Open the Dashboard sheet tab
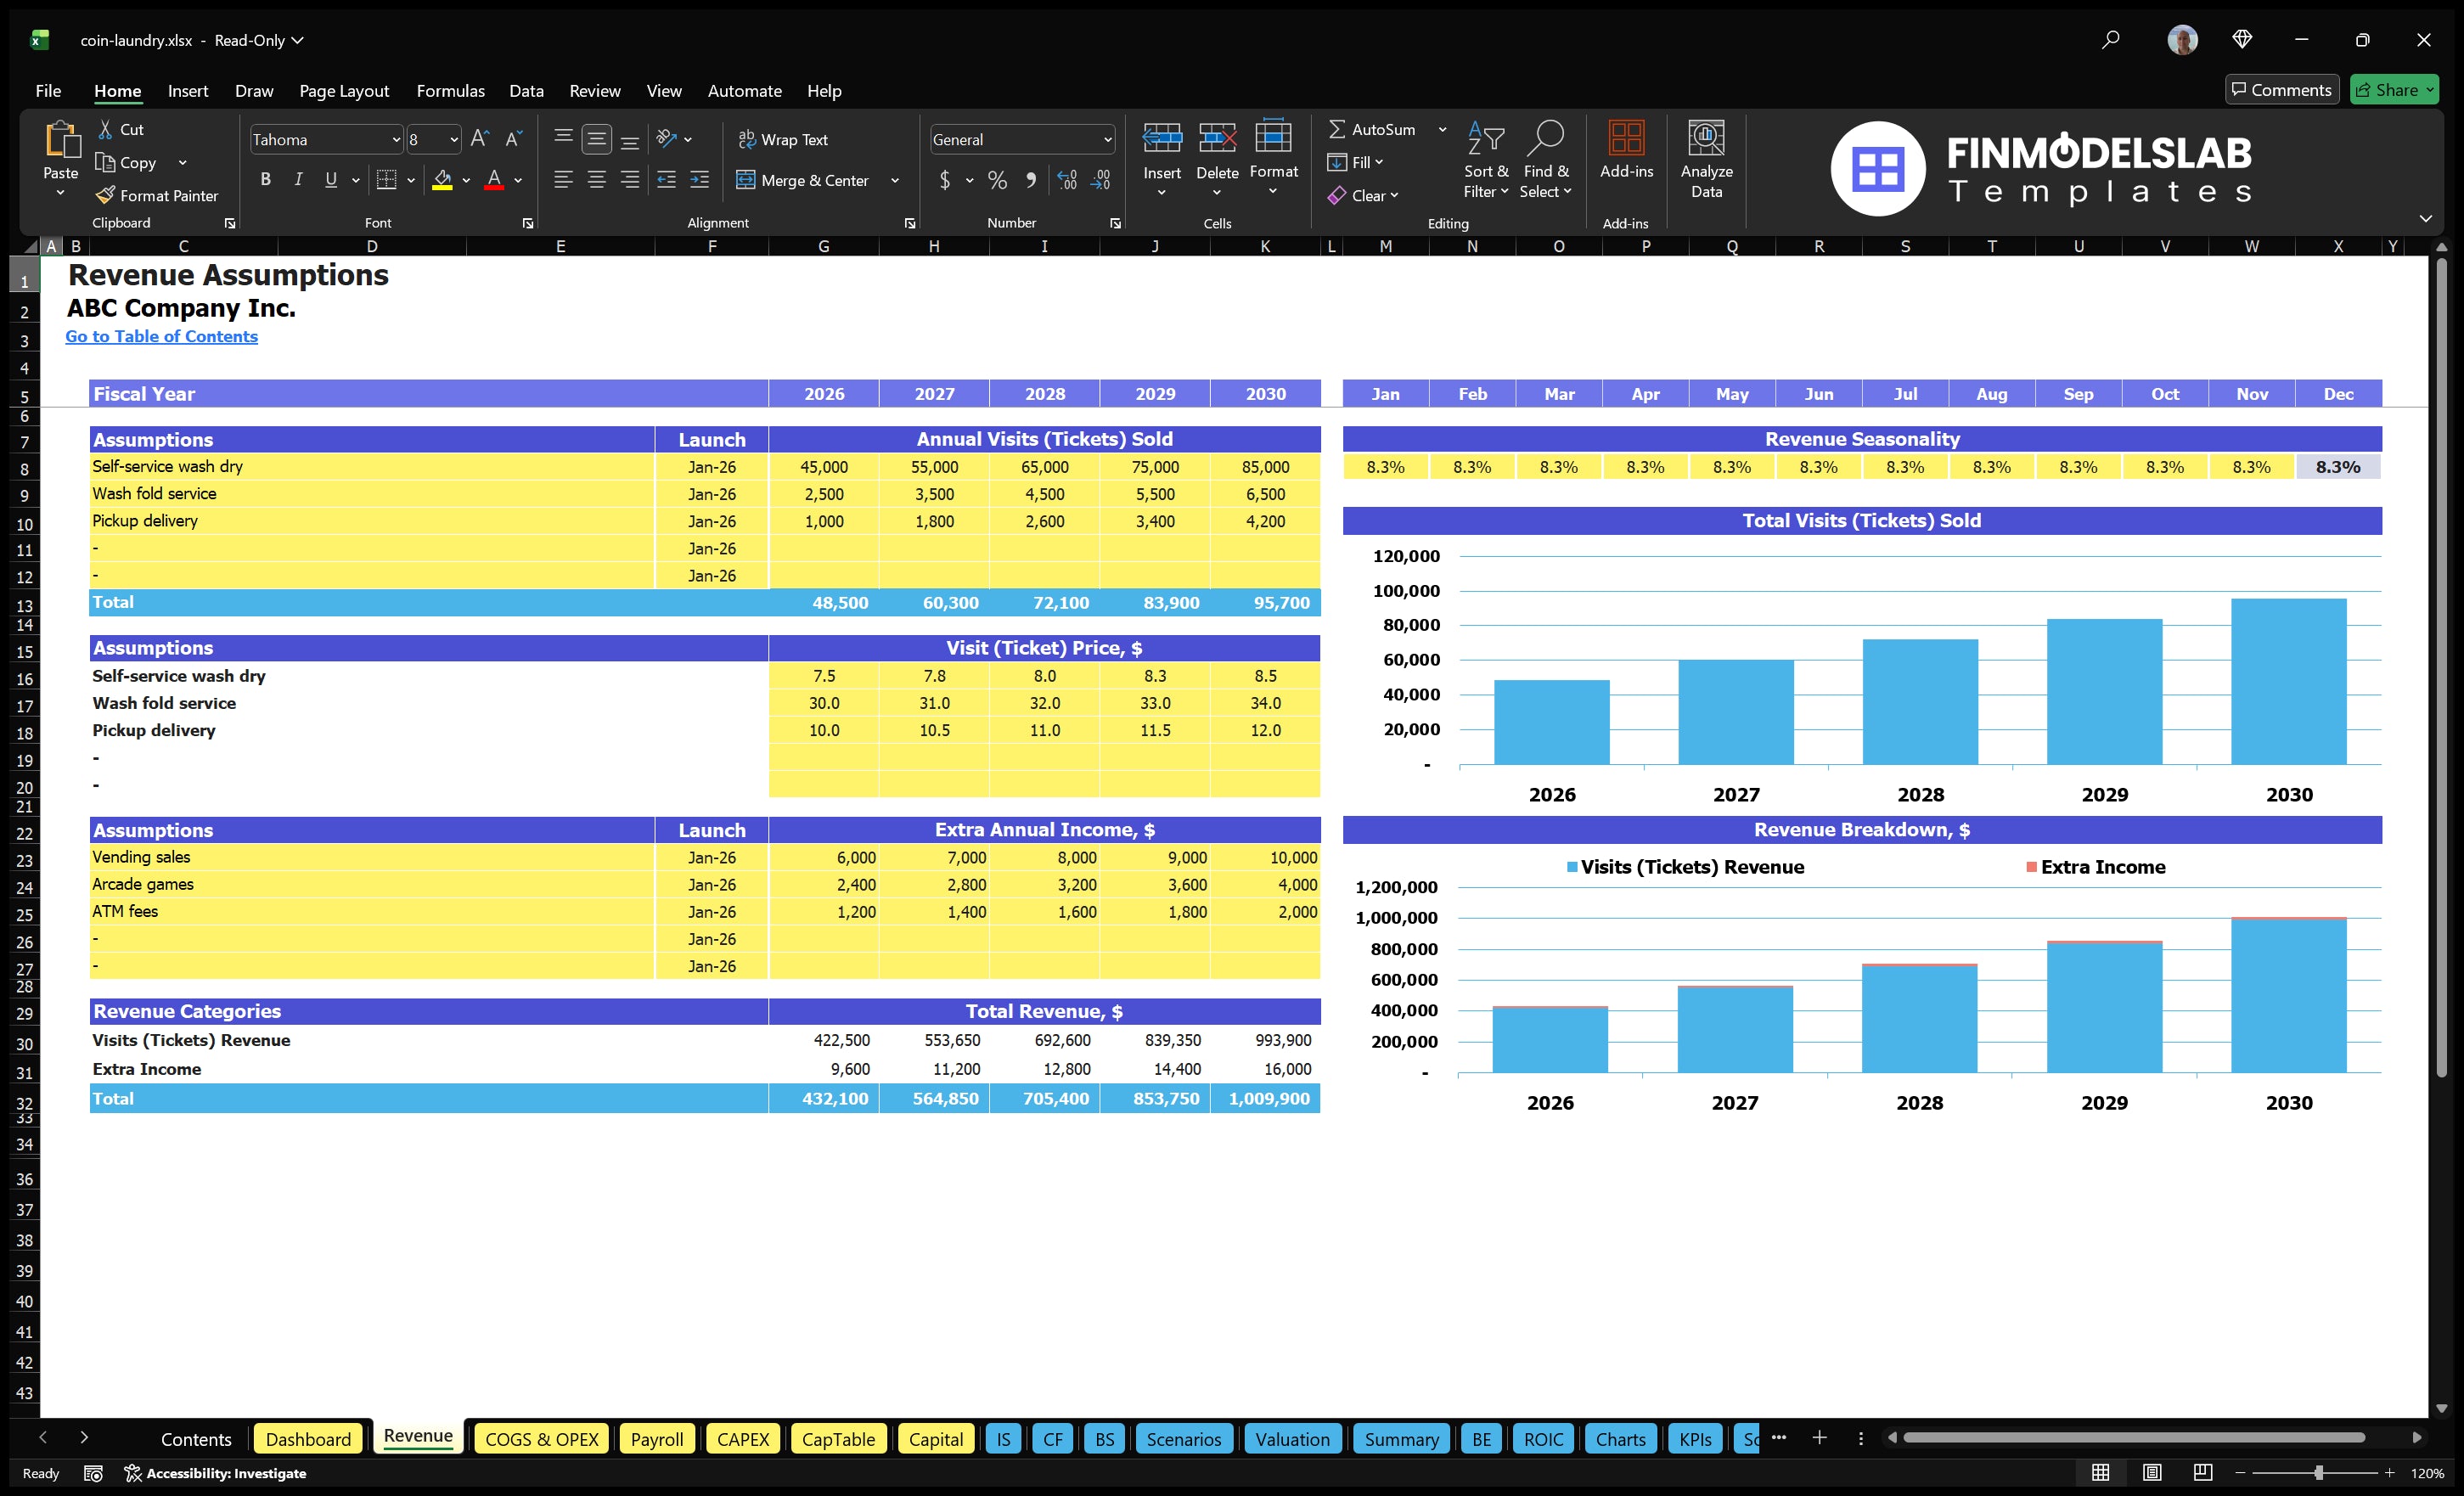Screen dimensions: 2464x1496 (x=308, y=1438)
